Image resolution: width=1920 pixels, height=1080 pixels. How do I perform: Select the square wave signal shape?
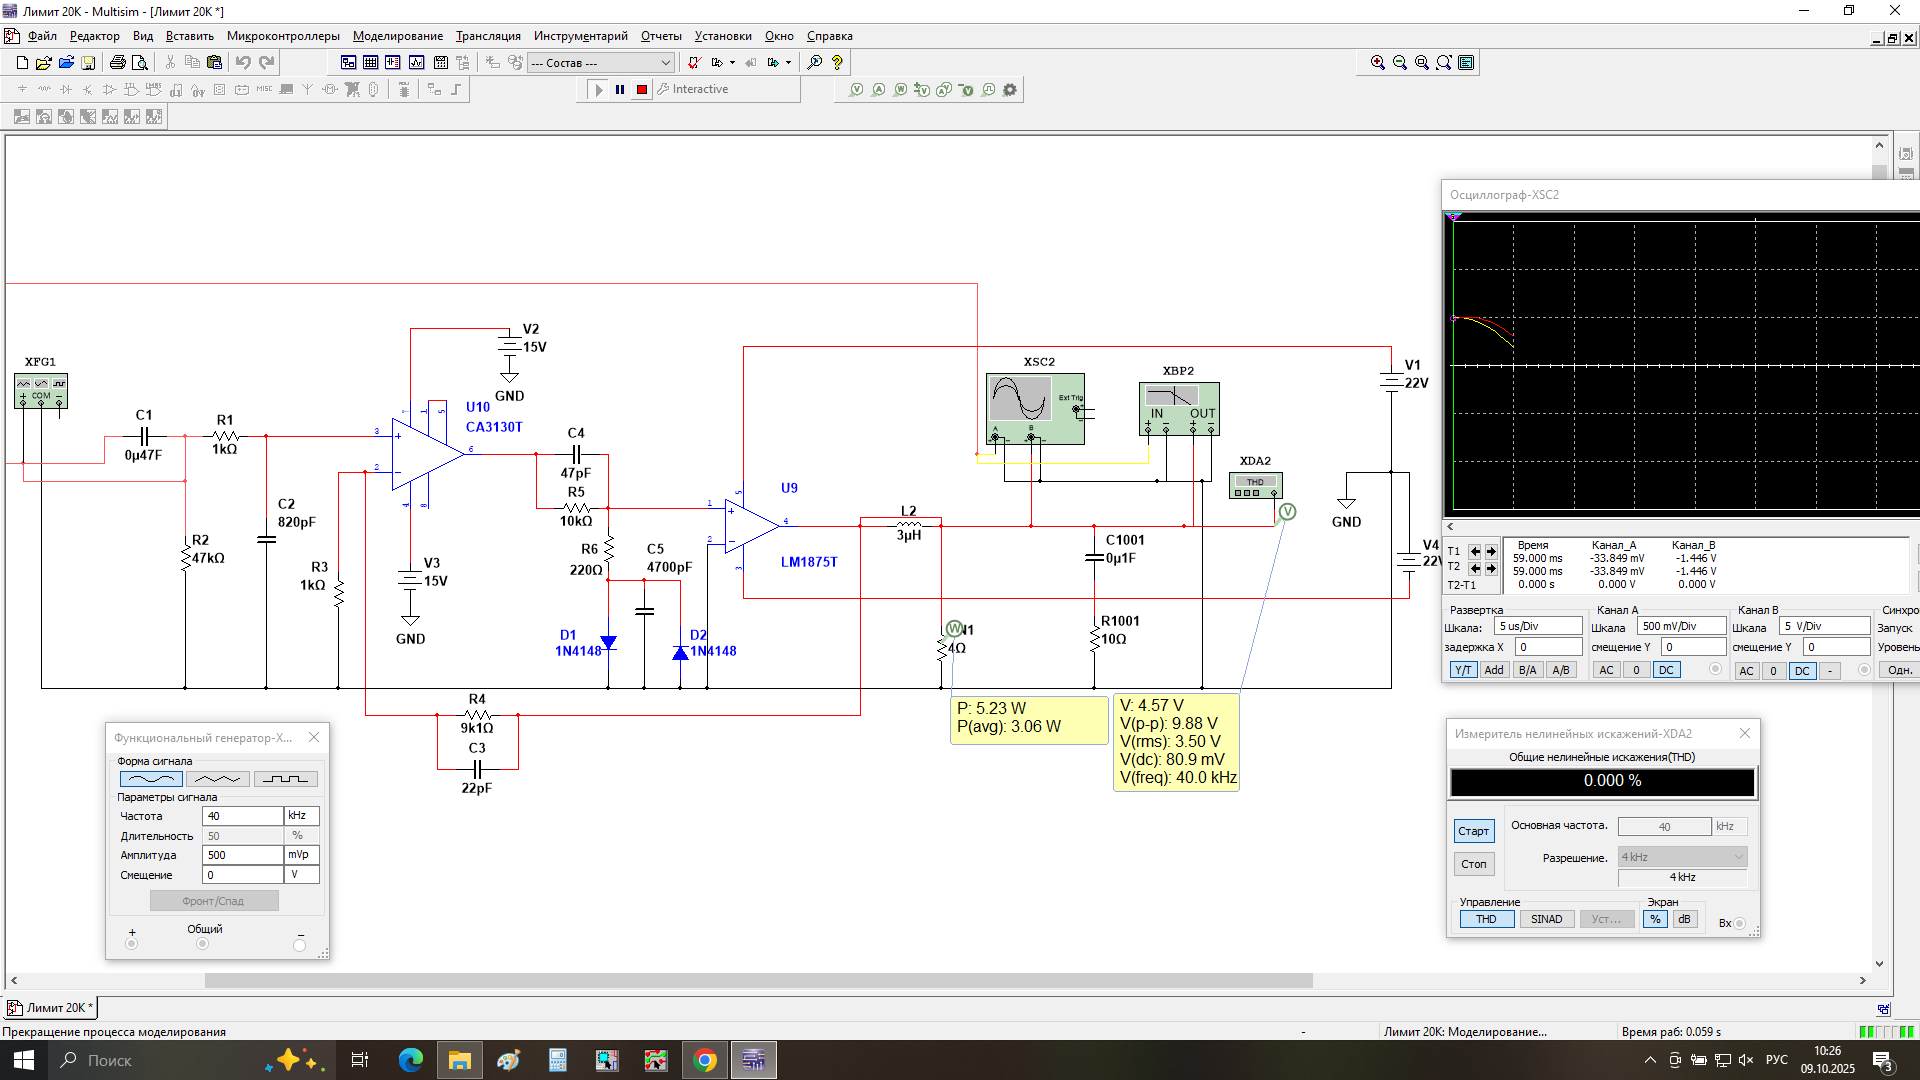tap(285, 779)
